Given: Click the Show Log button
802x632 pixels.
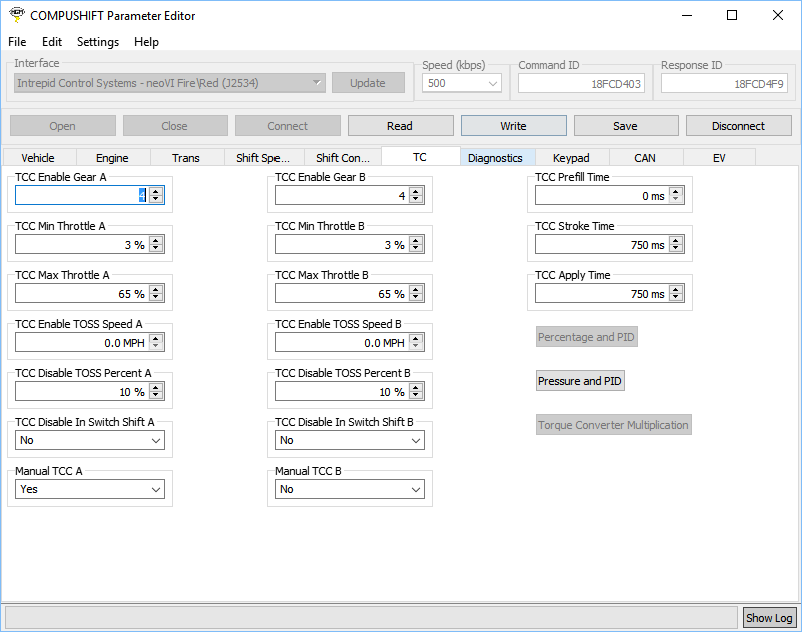Looking at the screenshot, I should coord(769,618).
